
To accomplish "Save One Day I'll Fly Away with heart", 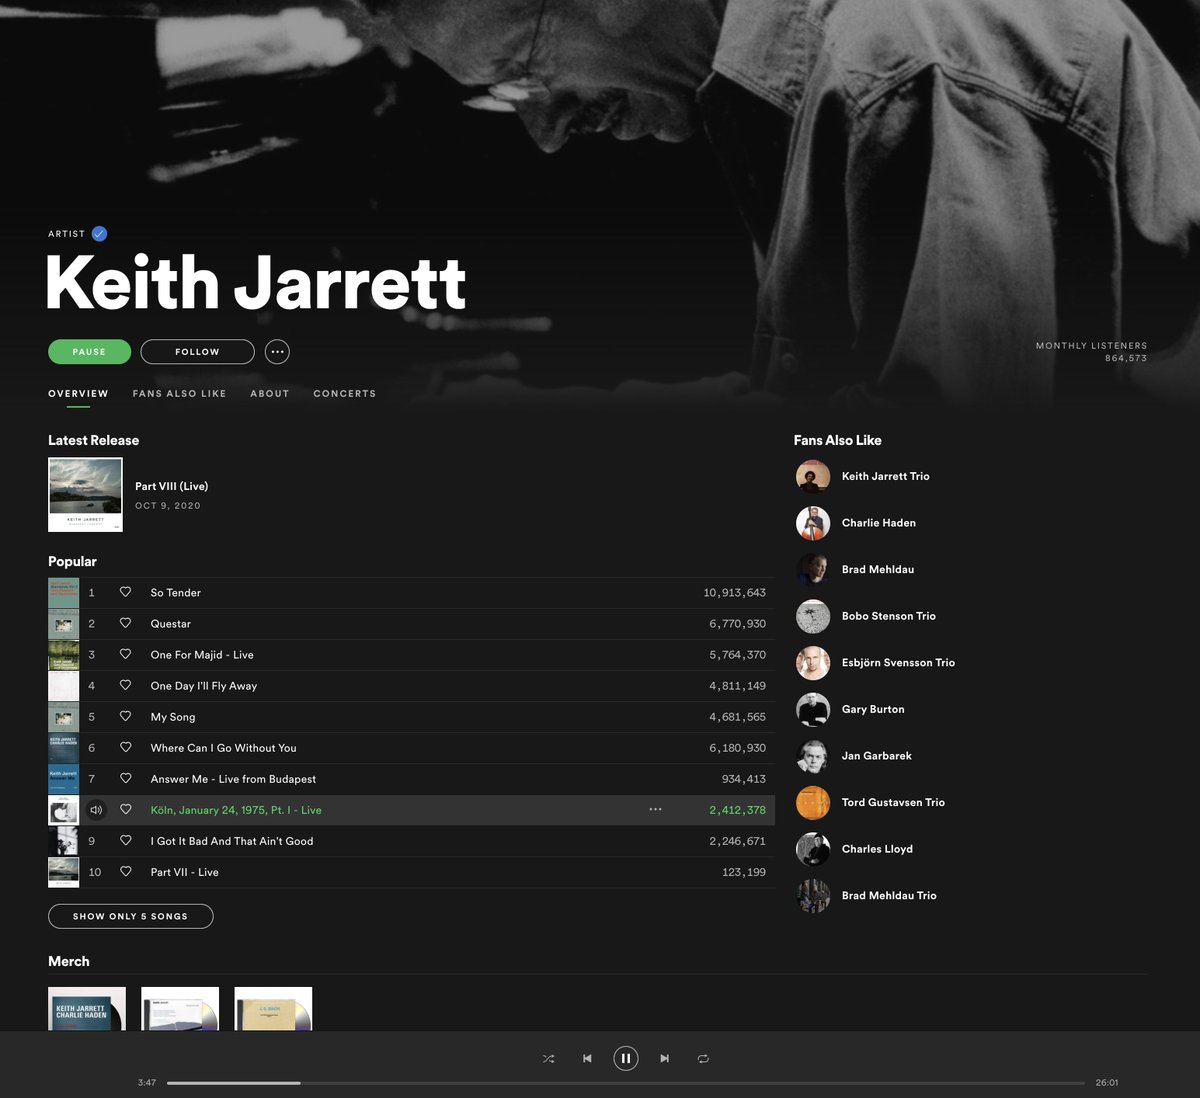I will [125, 685].
